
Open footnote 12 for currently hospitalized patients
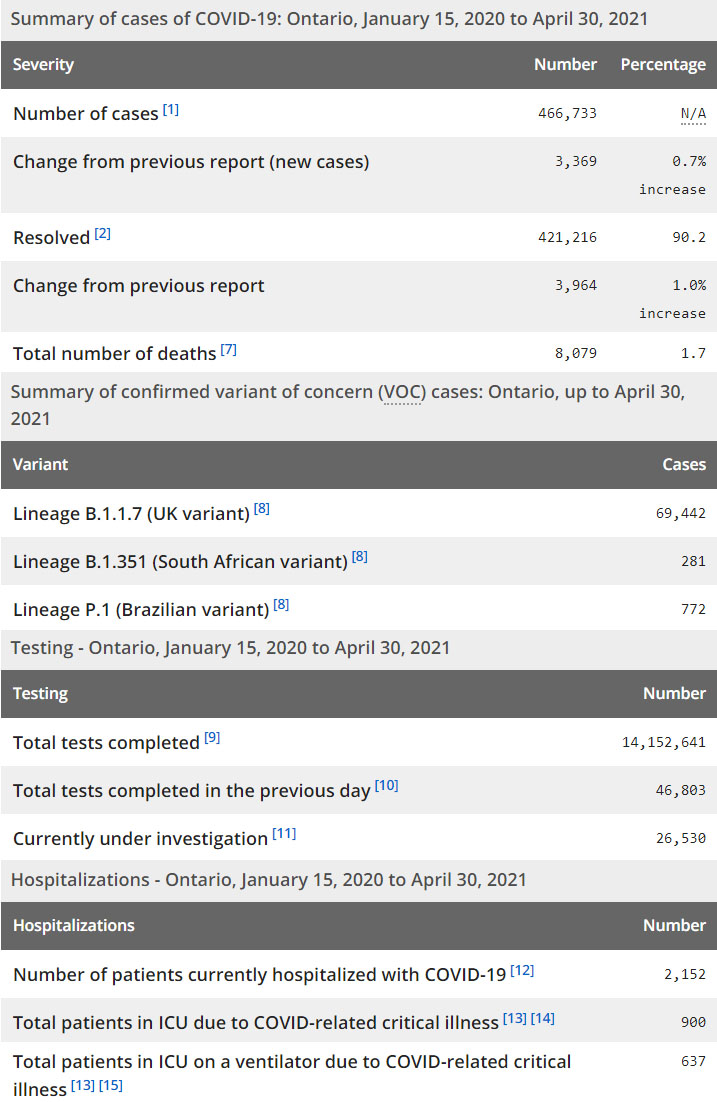[x=523, y=970]
